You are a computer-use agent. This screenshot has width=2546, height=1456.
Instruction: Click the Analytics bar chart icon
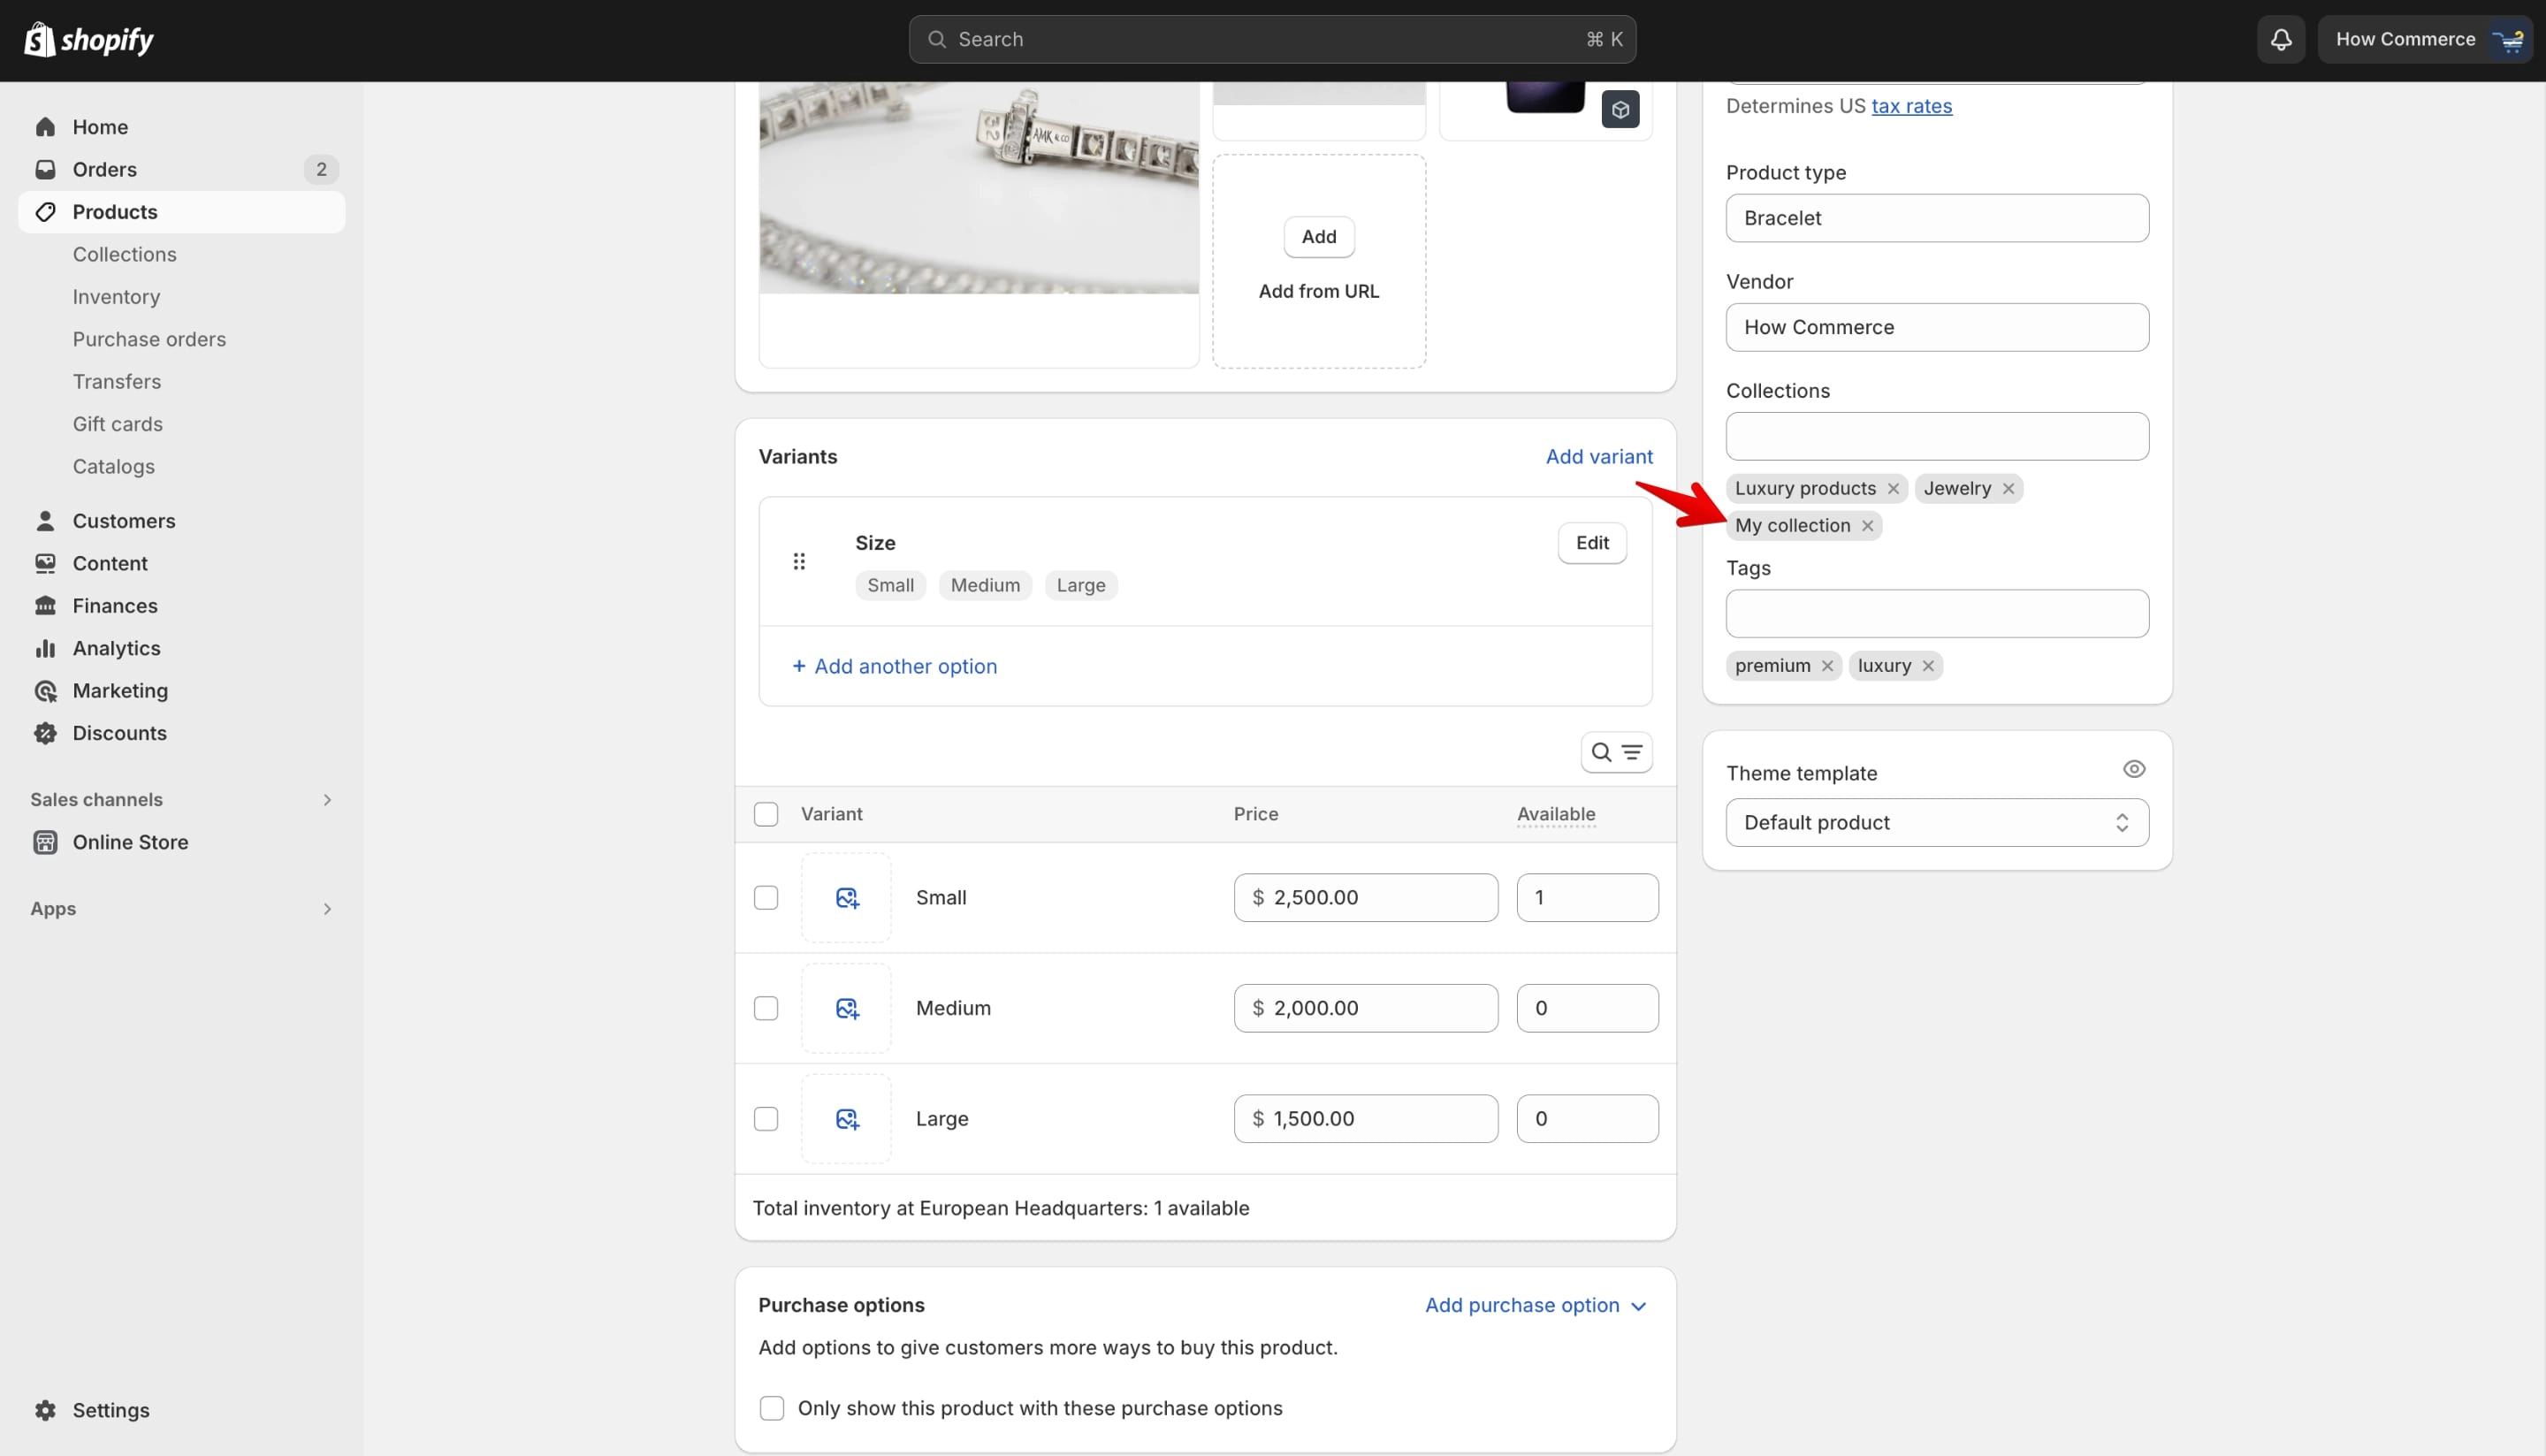click(x=45, y=648)
